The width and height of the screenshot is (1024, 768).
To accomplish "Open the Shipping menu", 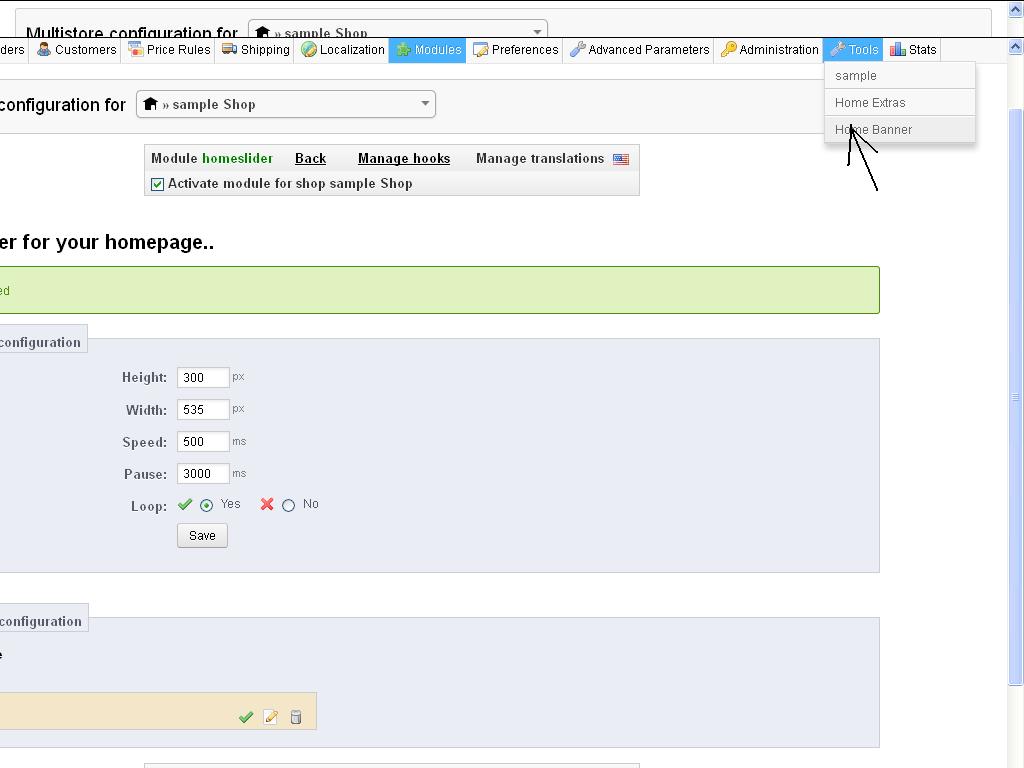I will (255, 50).
